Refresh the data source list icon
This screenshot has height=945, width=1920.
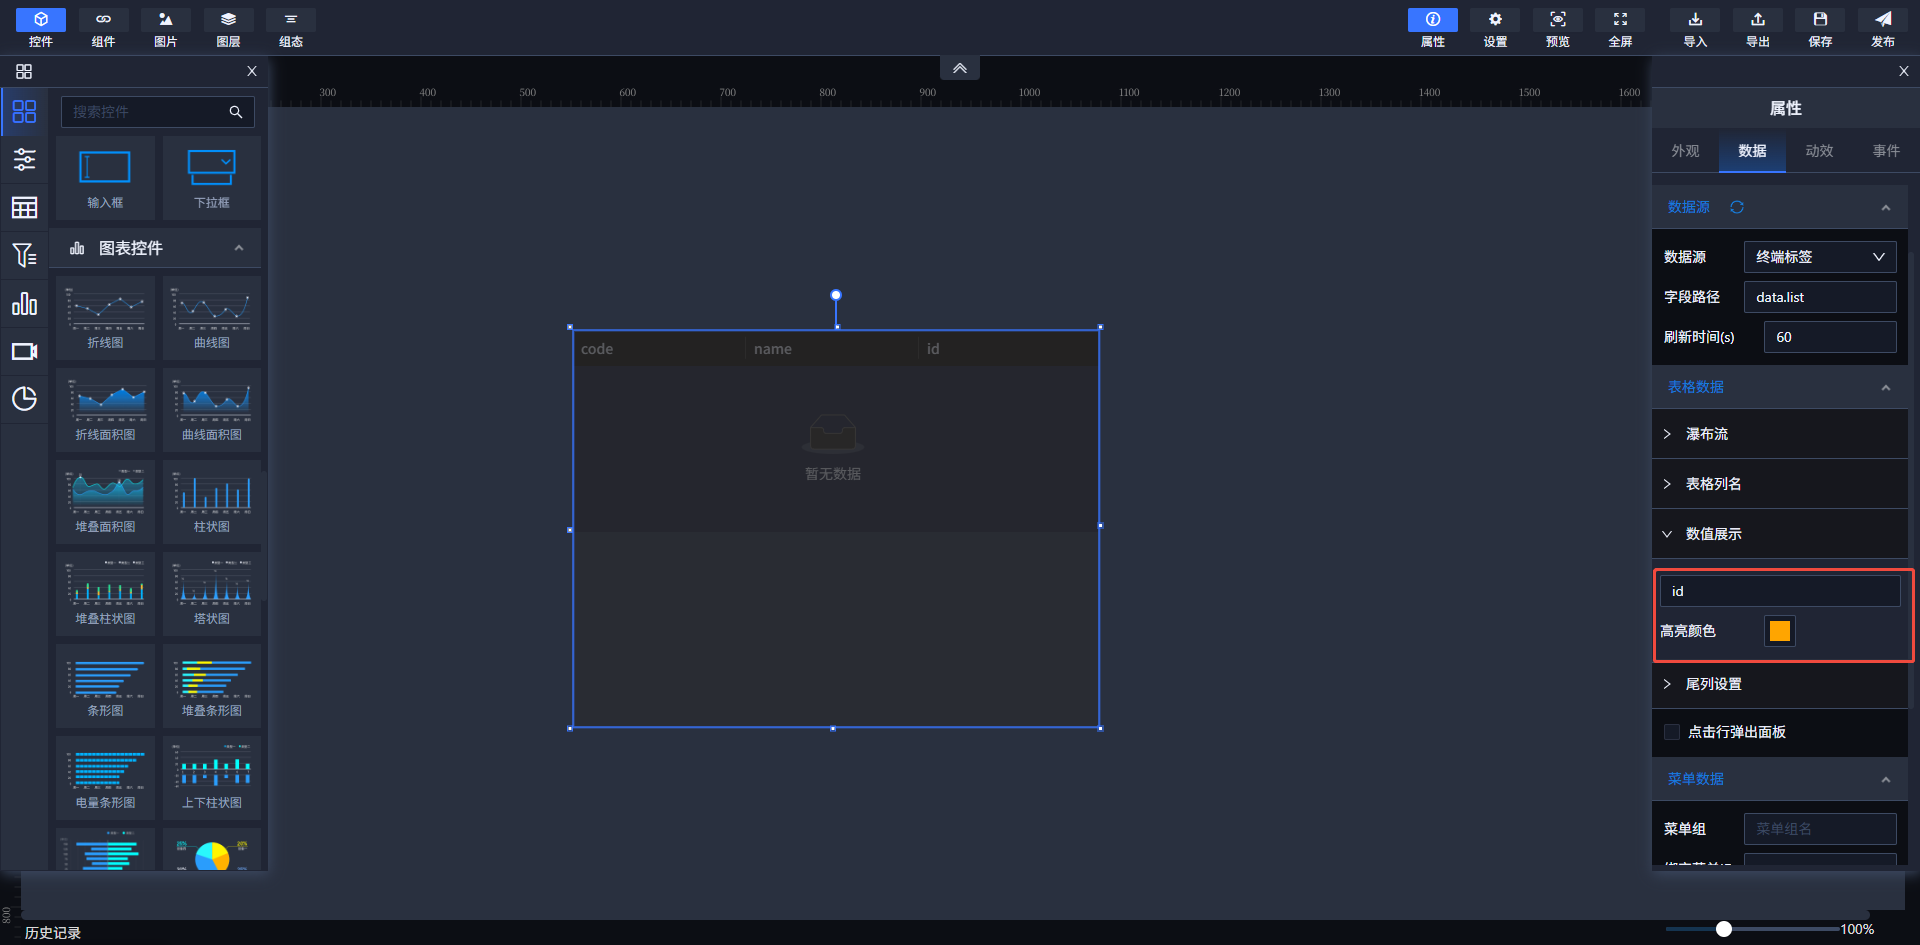[x=1737, y=207]
